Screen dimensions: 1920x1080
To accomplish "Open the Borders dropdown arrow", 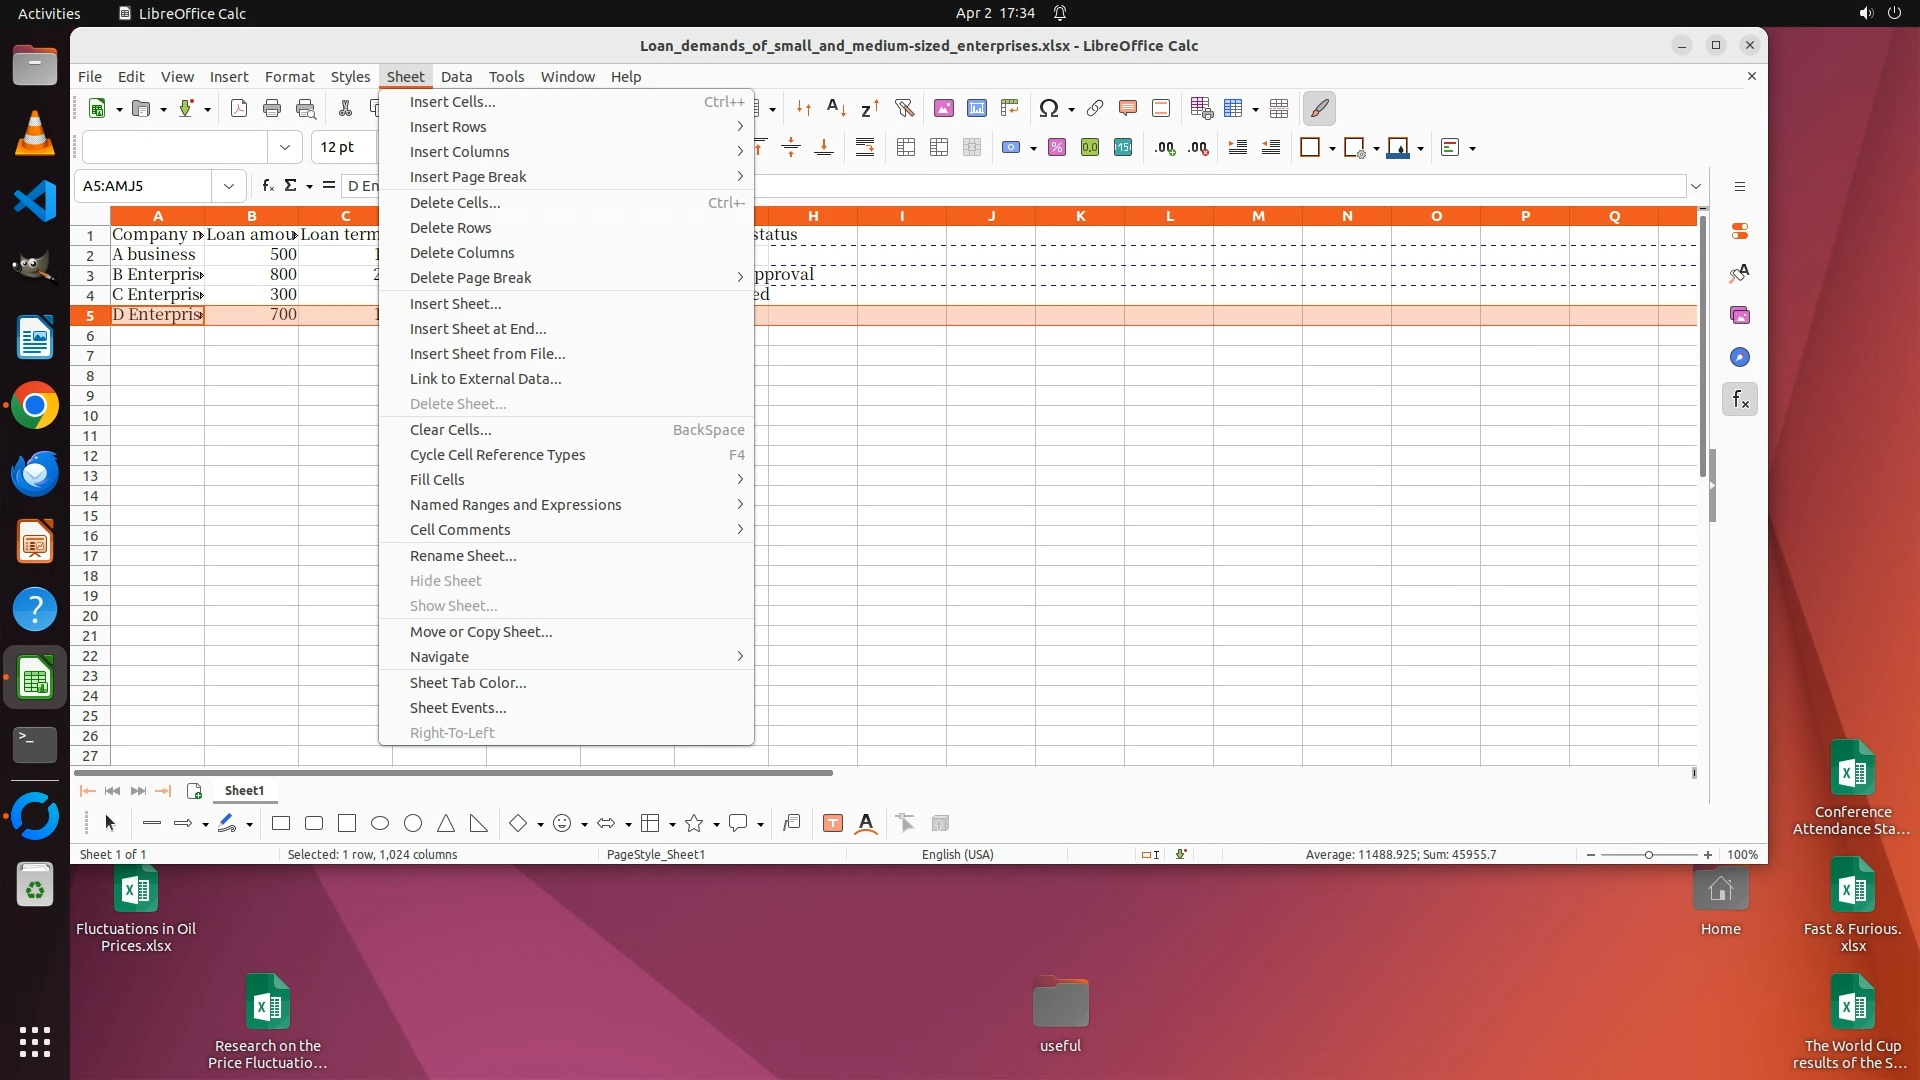I will click(x=1332, y=148).
